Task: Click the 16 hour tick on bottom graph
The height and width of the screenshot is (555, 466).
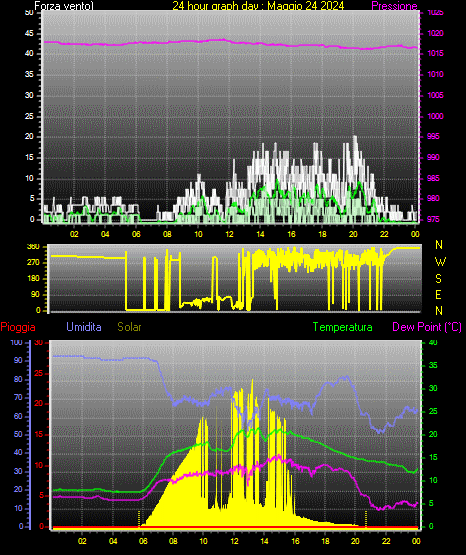Action: pos(295,541)
